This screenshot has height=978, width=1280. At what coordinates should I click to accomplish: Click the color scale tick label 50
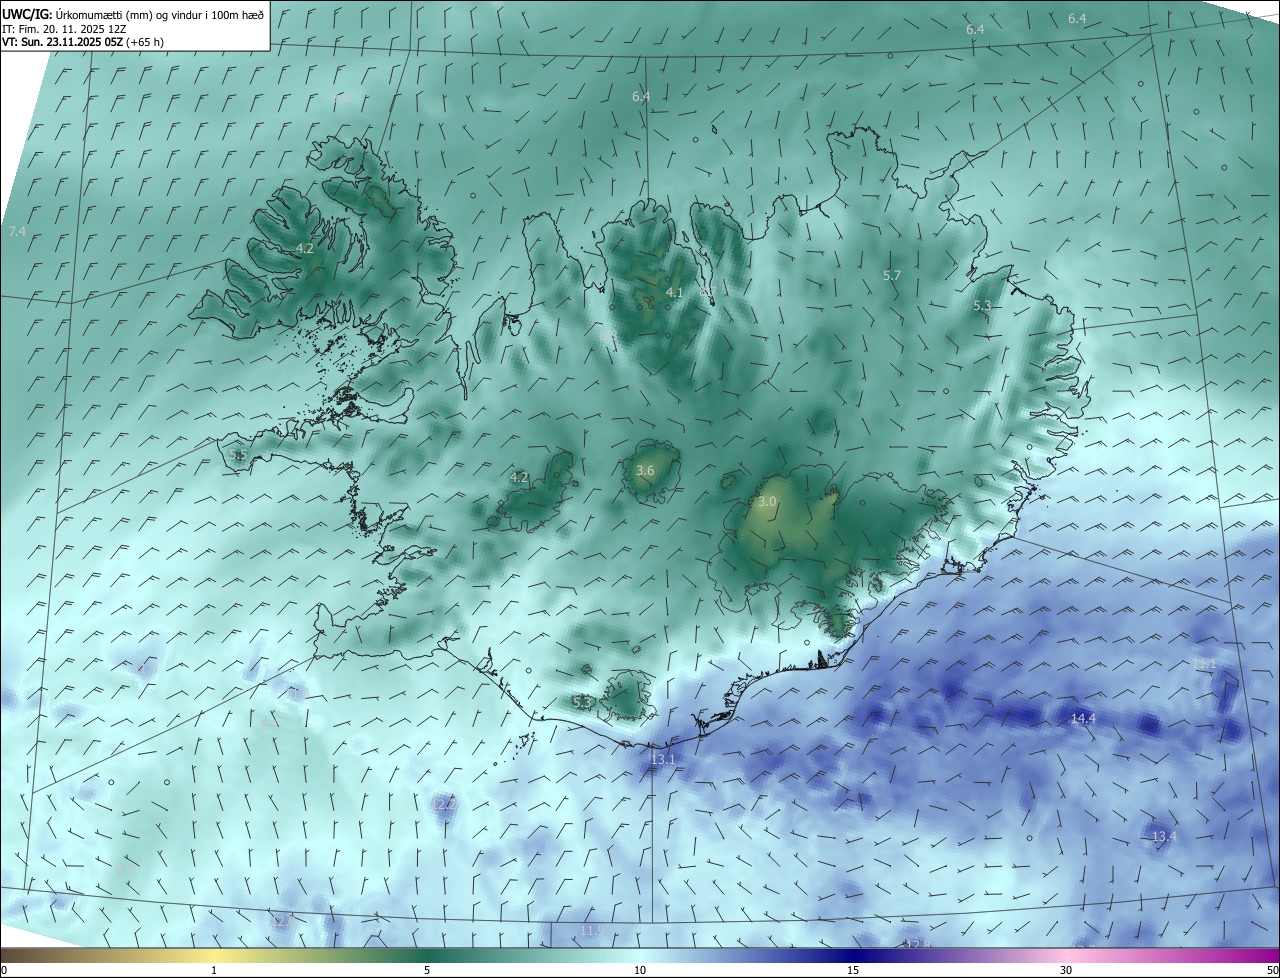coord(1272,970)
